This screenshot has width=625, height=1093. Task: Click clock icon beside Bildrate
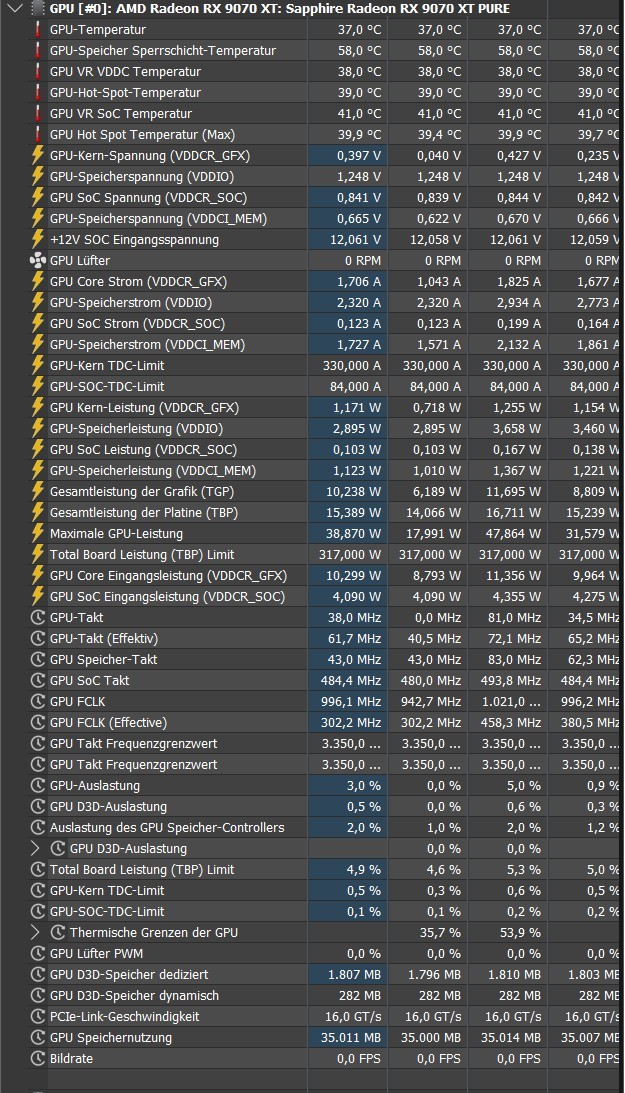tap(38, 1058)
